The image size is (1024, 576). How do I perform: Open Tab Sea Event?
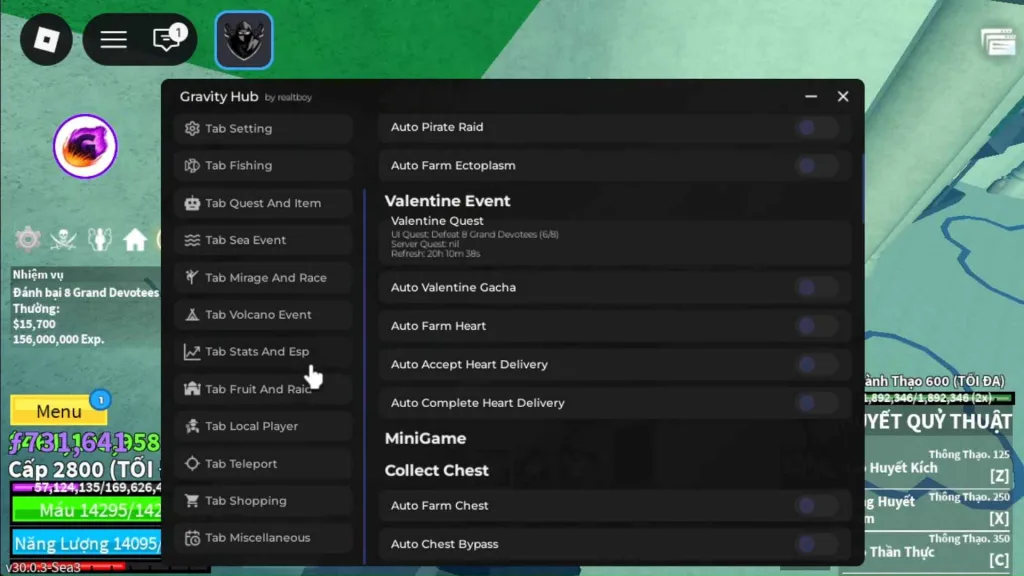pyautogui.click(x=264, y=240)
